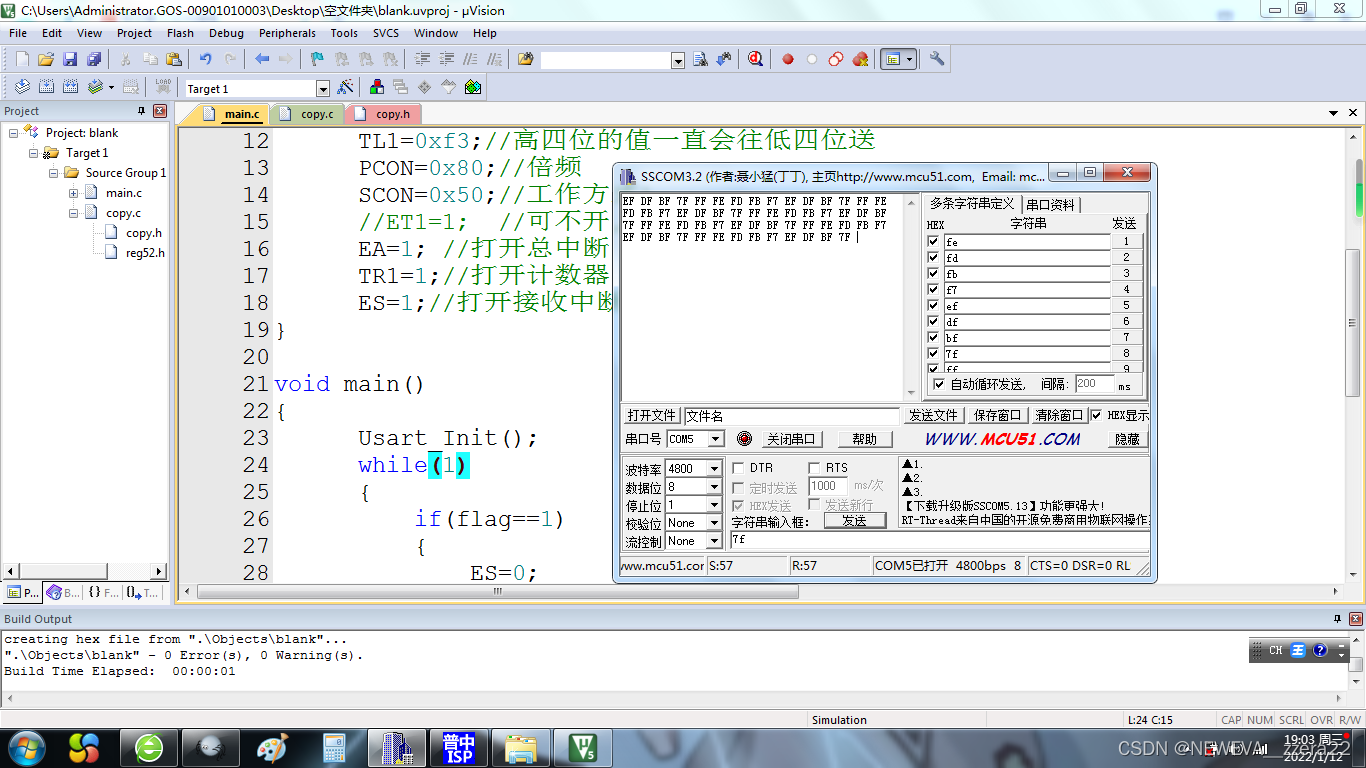Click the 隐藏 button
The height and width of the screenshot is (768, 1366).
[x=1127, y=439]
